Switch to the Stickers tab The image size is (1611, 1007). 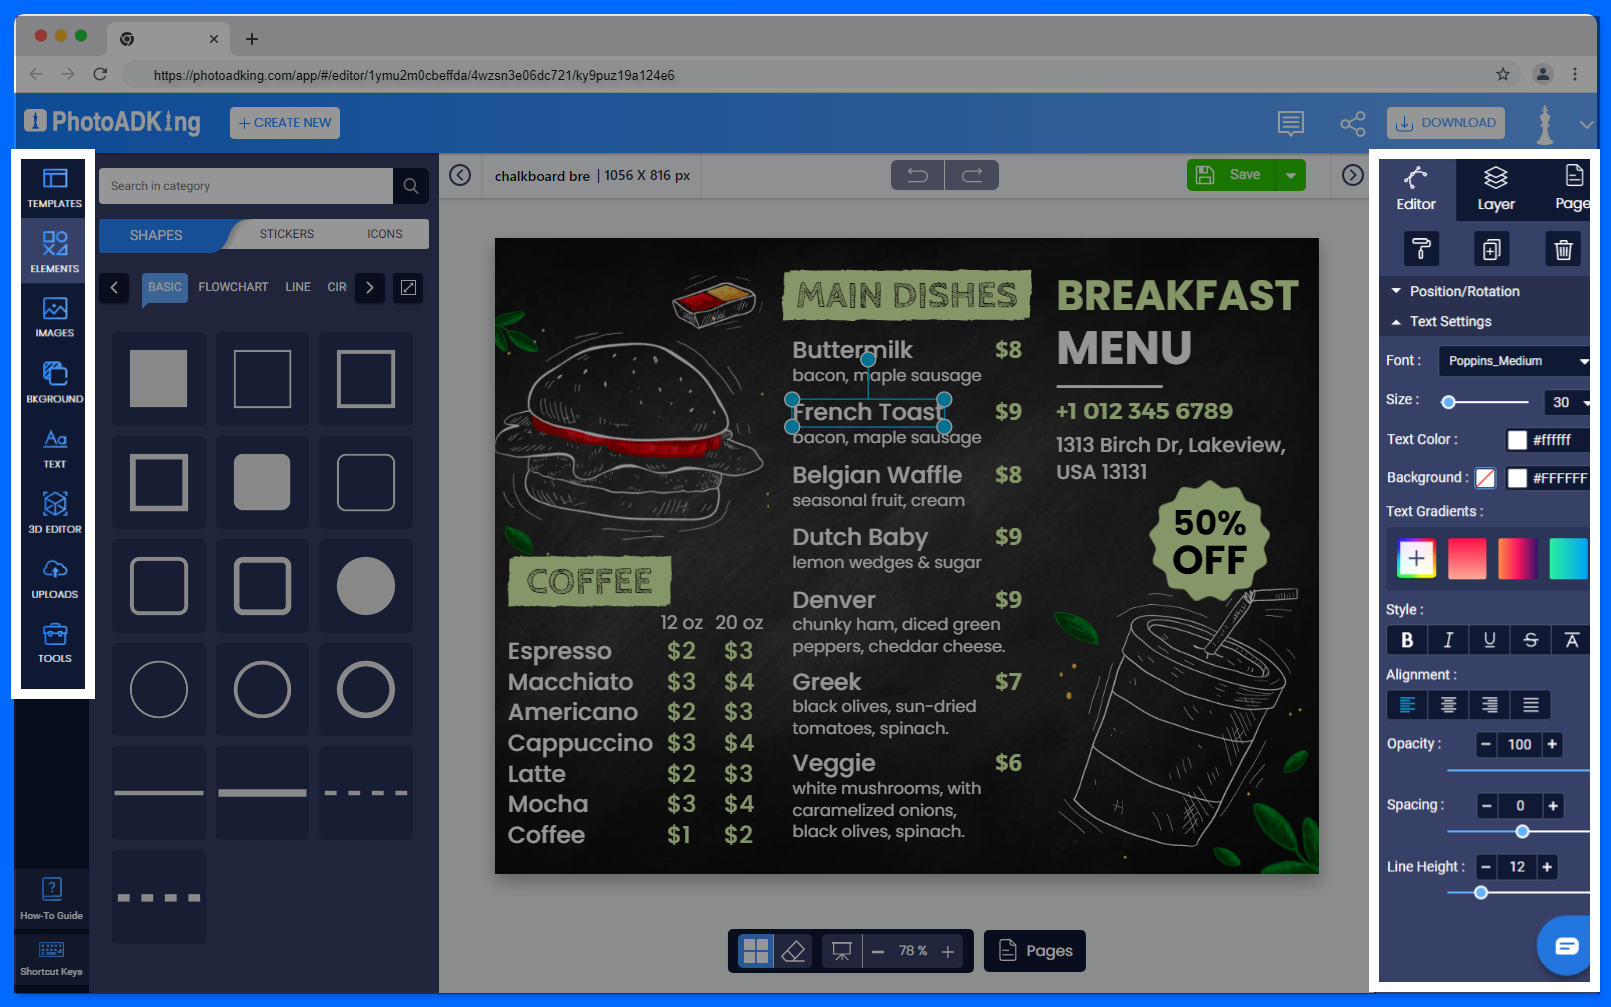coord(287,234)
